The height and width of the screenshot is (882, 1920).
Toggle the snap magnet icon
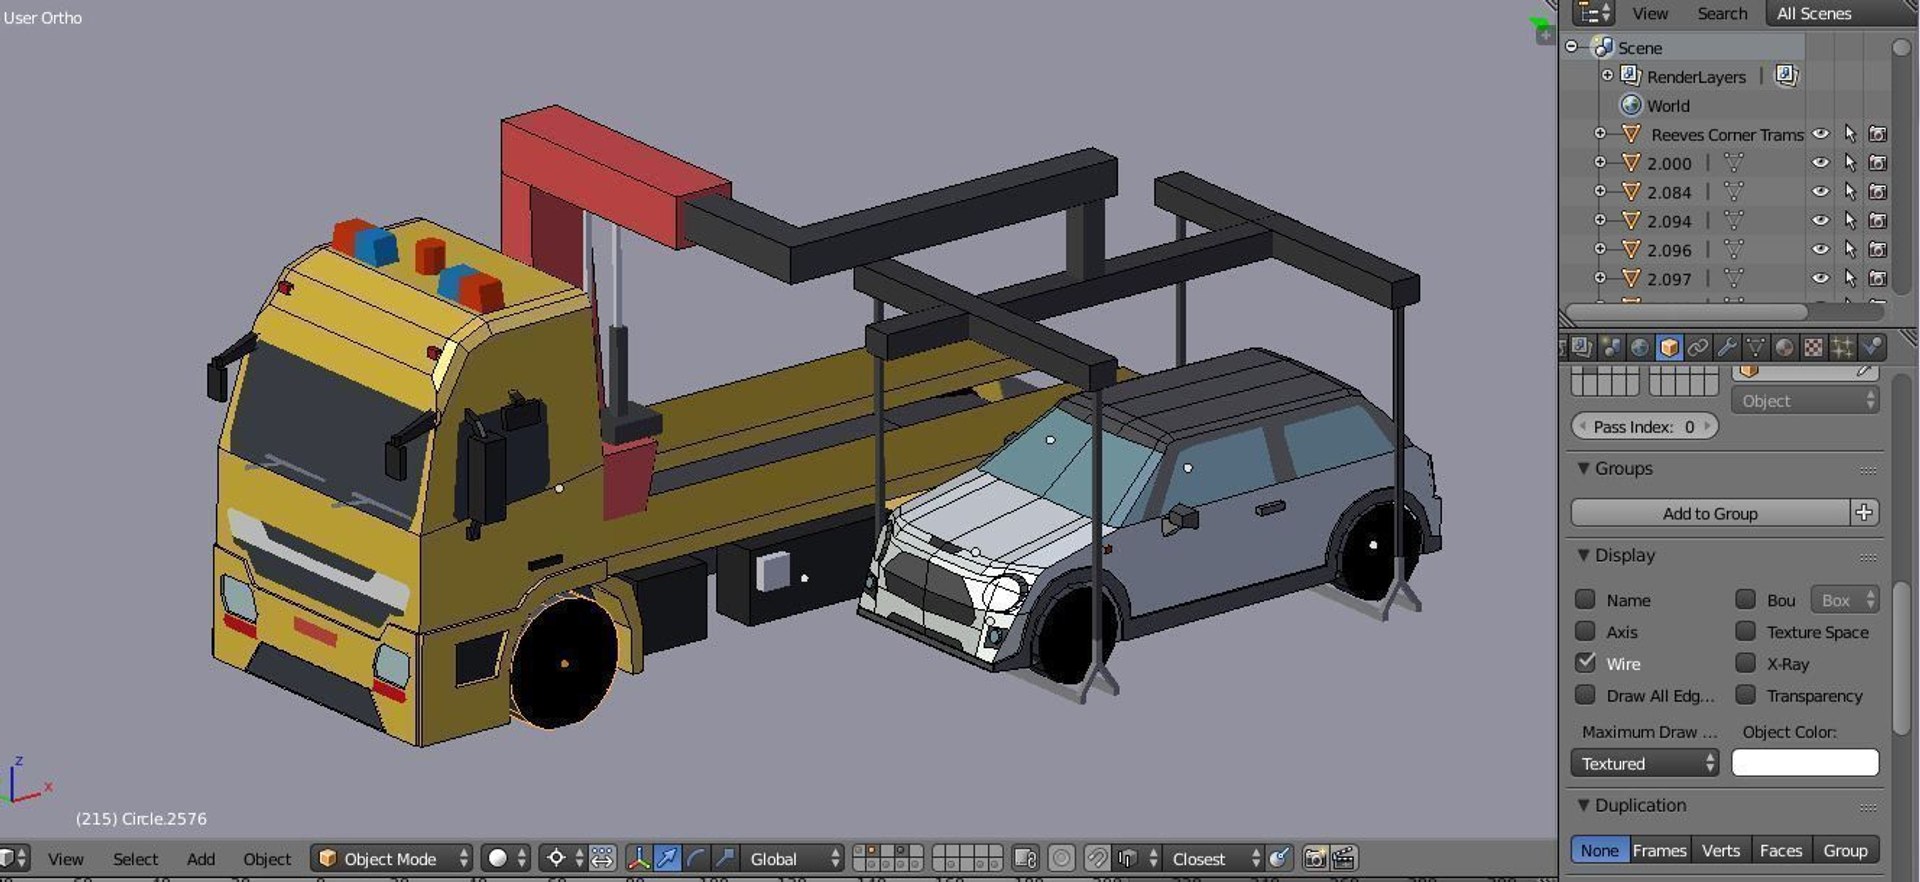pyautogui.click(x=1097, y=858)
